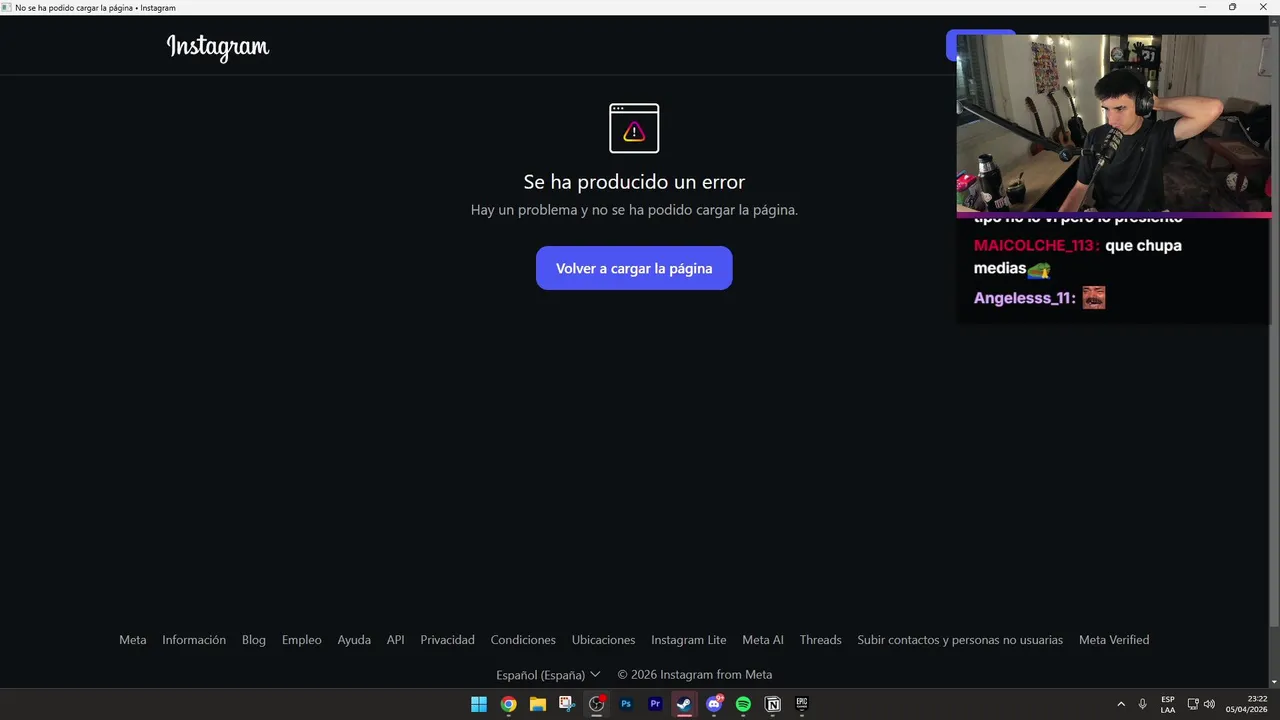The image size is (1280, 720).
Task: Open the Ayuda footer link
Action: tap(354, 640)
